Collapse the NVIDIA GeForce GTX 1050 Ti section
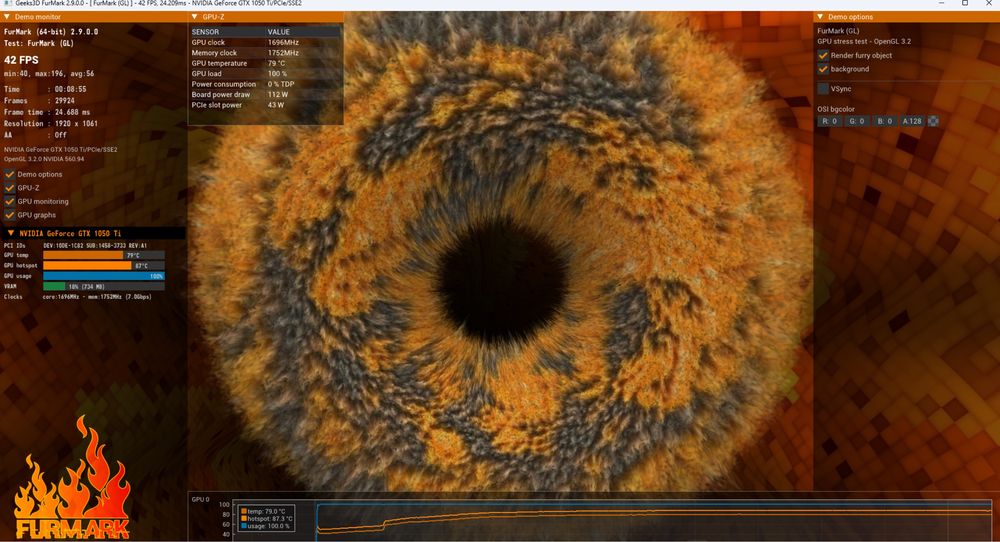The height and width of the screenshot is (542, 1000). (x=10, y=233)
